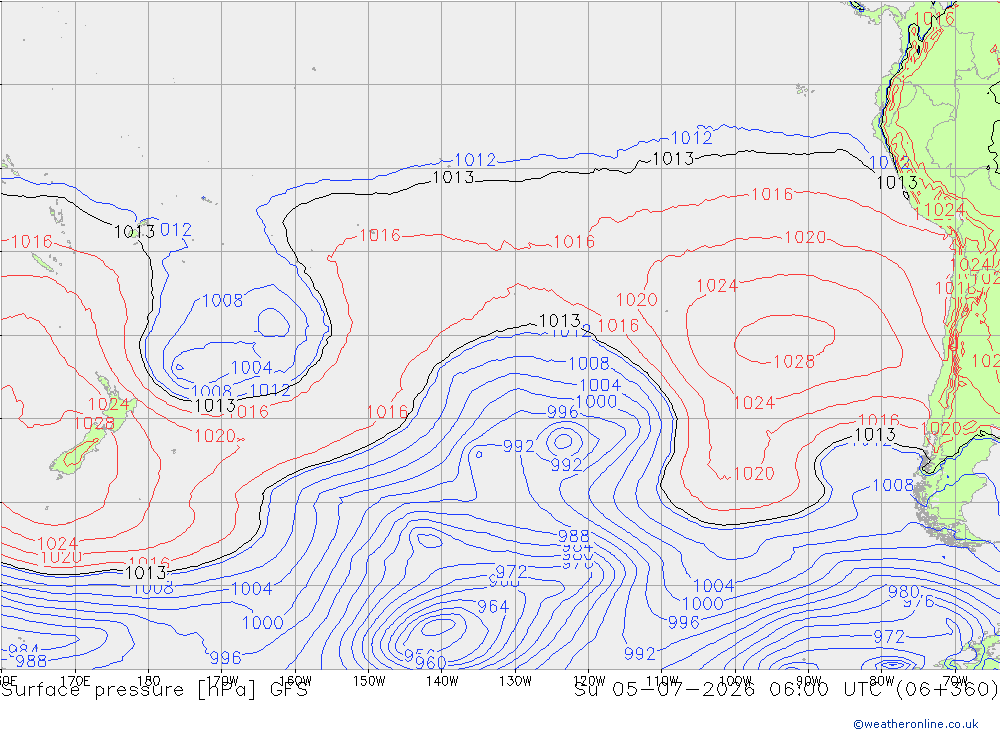Screen dimensions: 1000x733
Task: Click the 100W longitude axis label
Action: (x=735, y=681)
